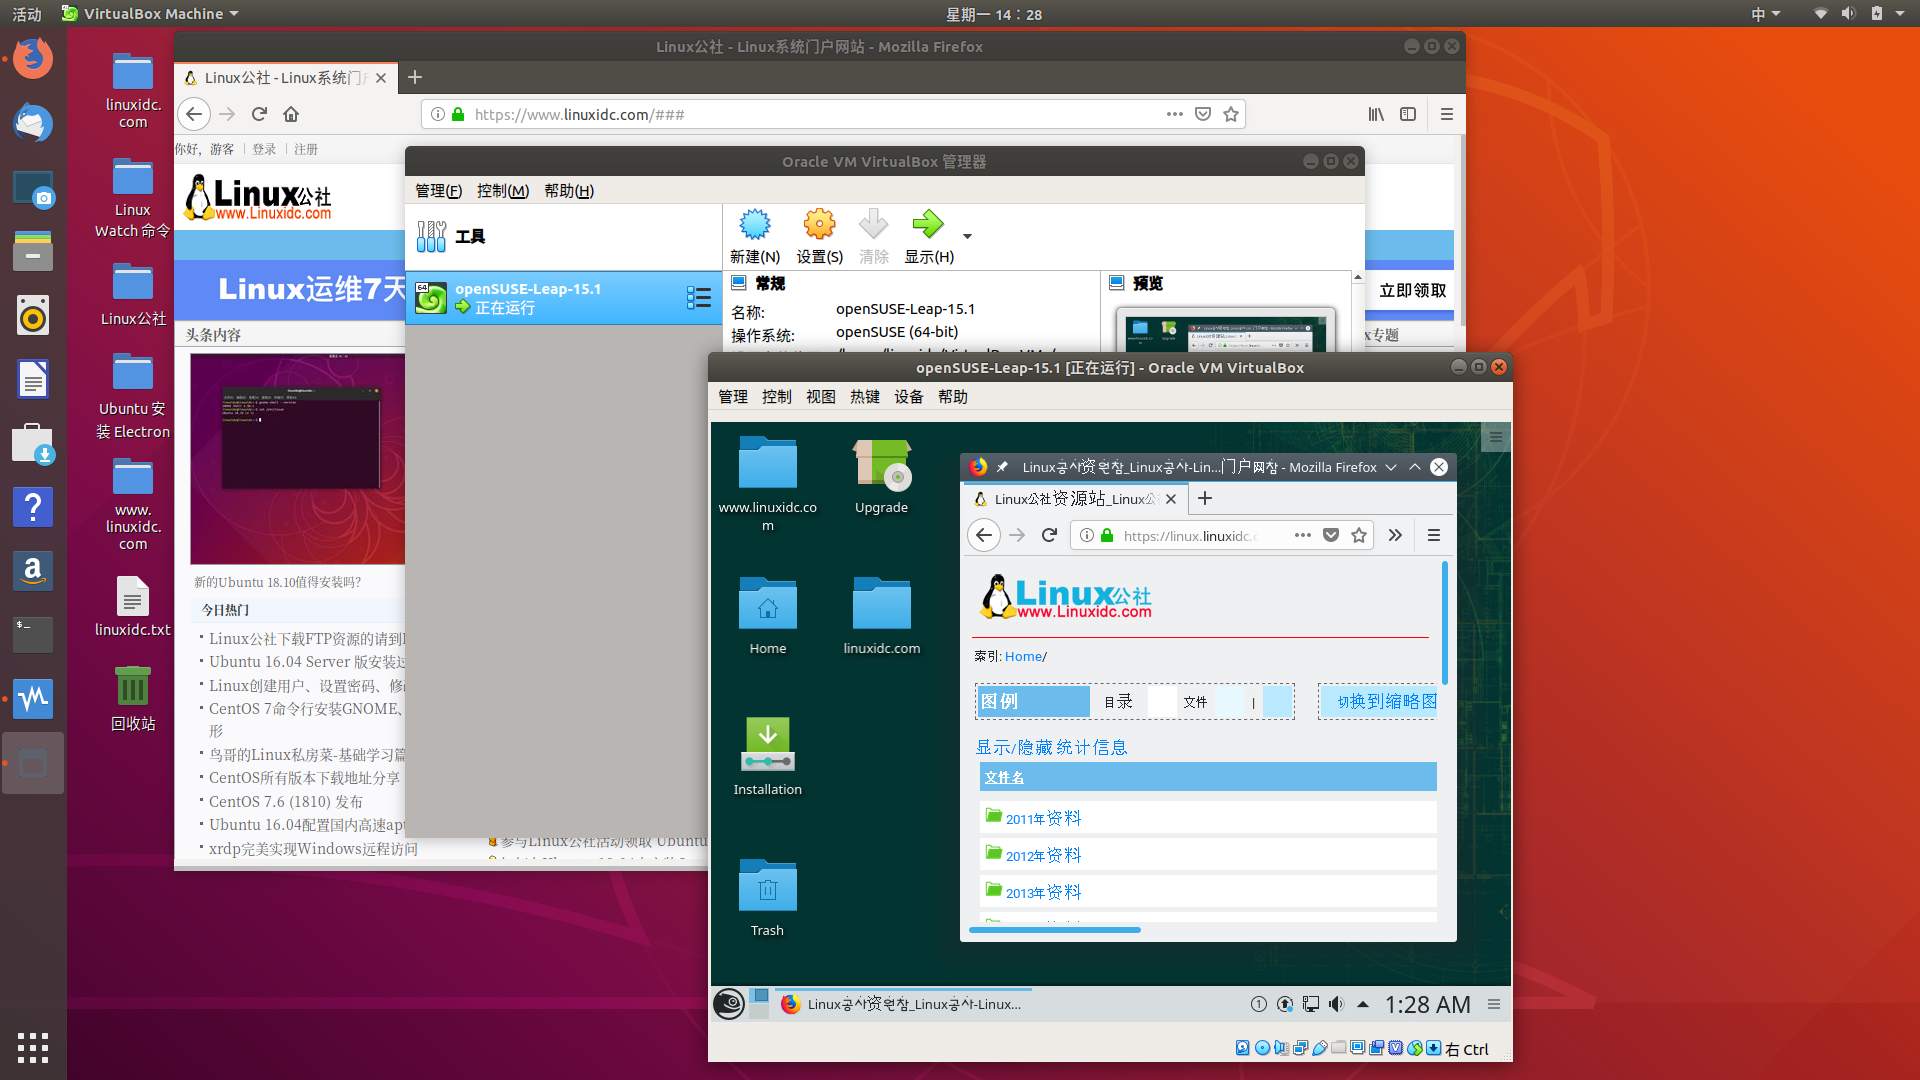Expand the Show button dropdown arrow

coord(967,237)
